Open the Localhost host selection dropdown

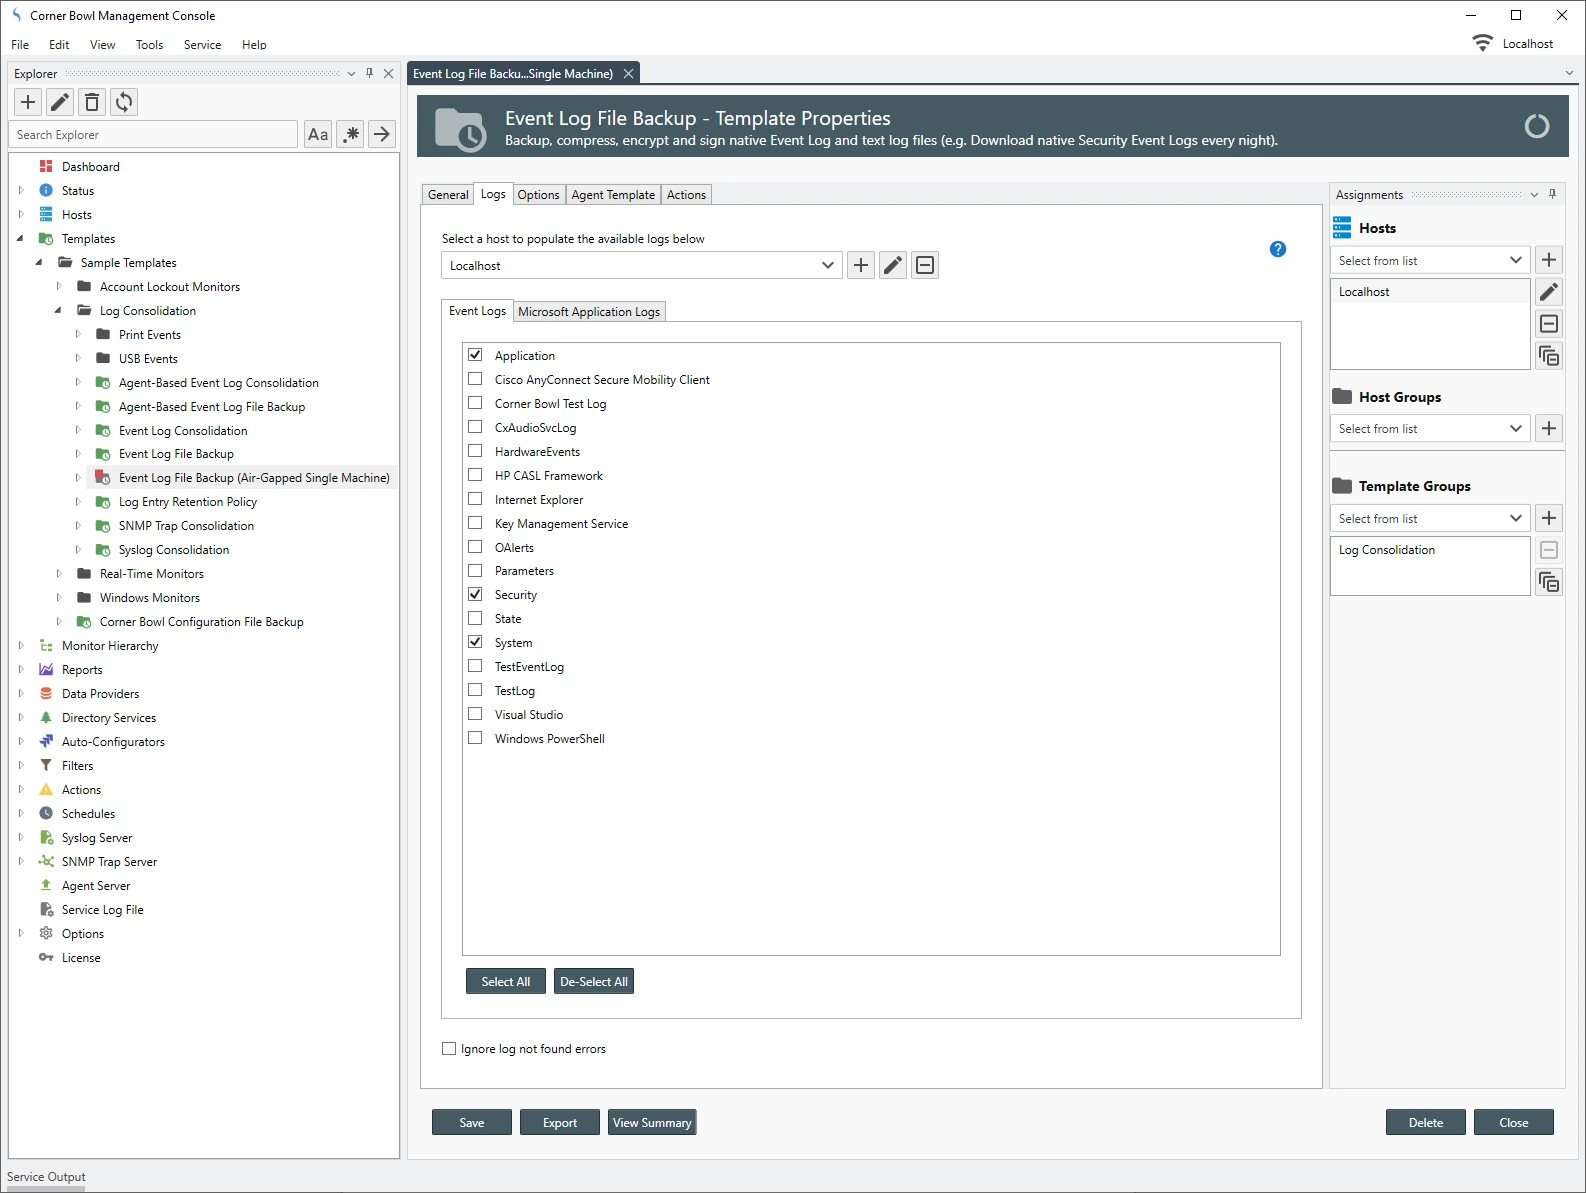pyautogui.click(x=640, y=266)
